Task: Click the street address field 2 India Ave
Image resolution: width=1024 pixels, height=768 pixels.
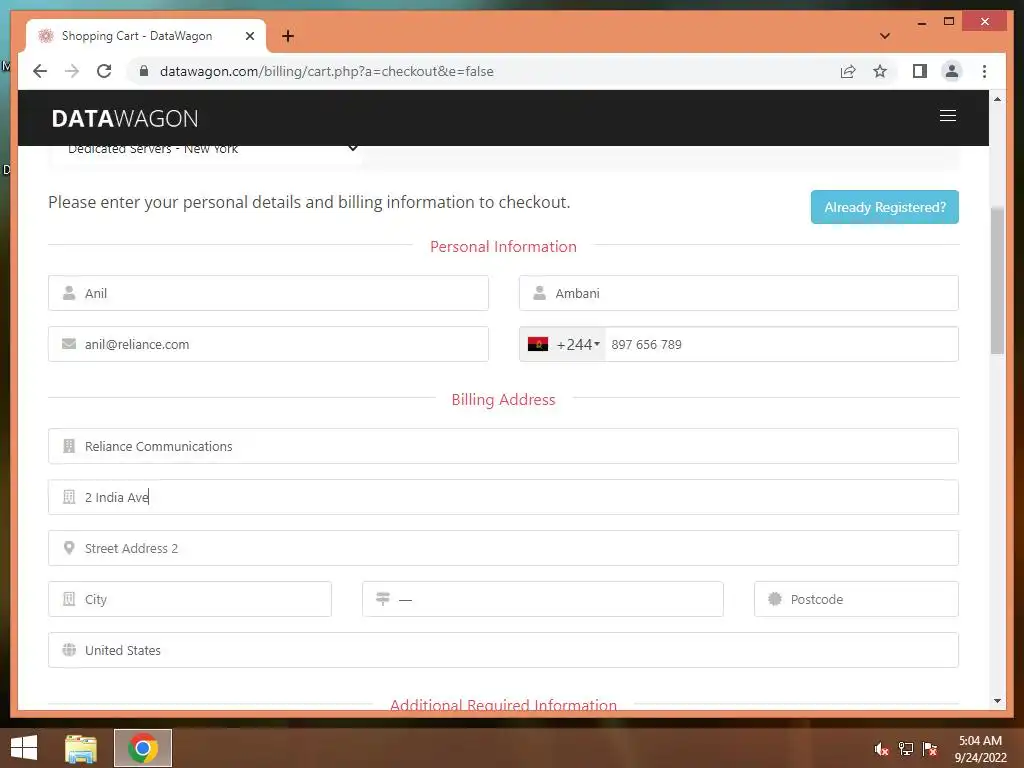Action: pyautogui.click(x=504, y=497)
